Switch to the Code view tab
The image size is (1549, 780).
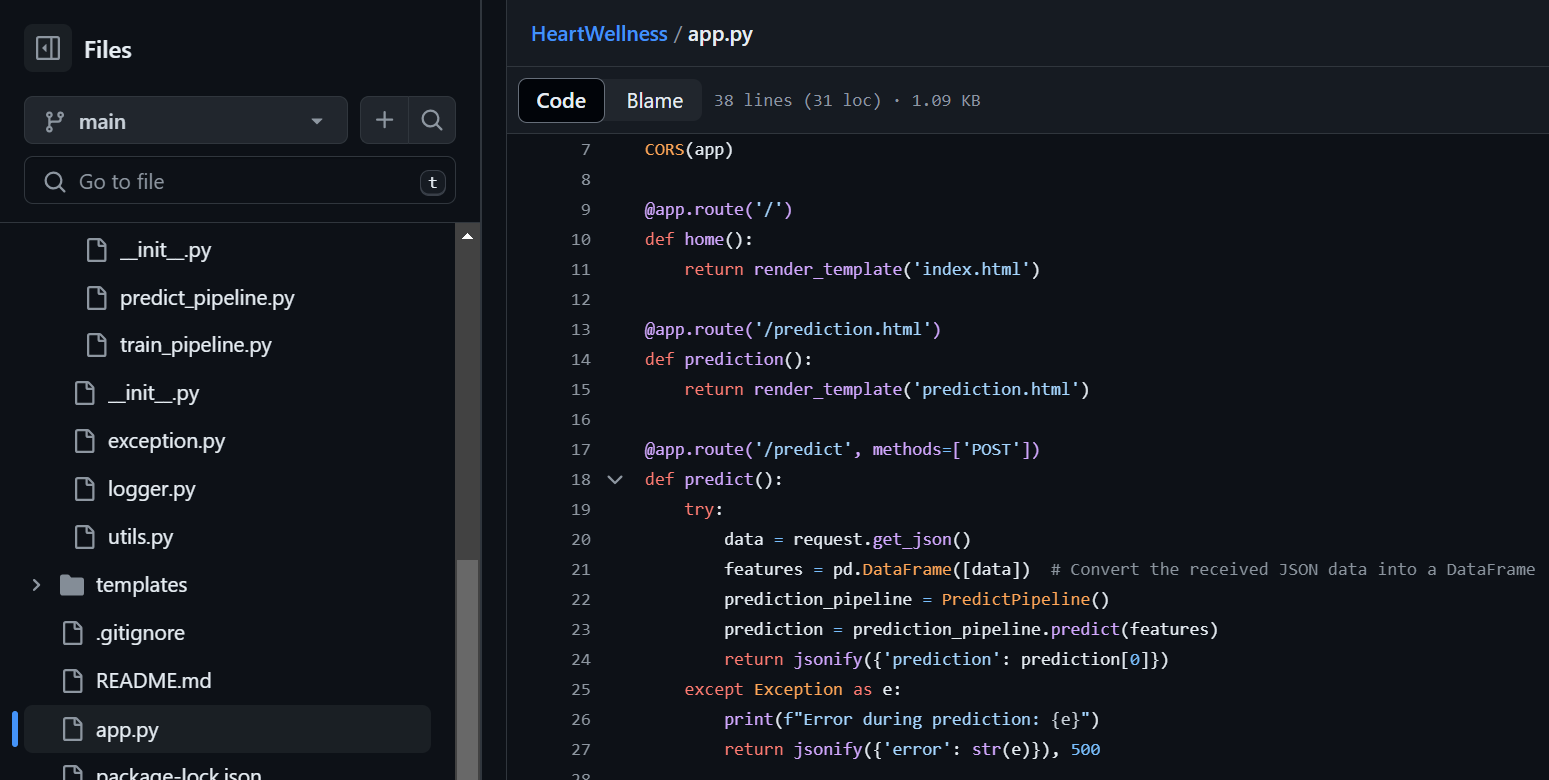[561, 100]
